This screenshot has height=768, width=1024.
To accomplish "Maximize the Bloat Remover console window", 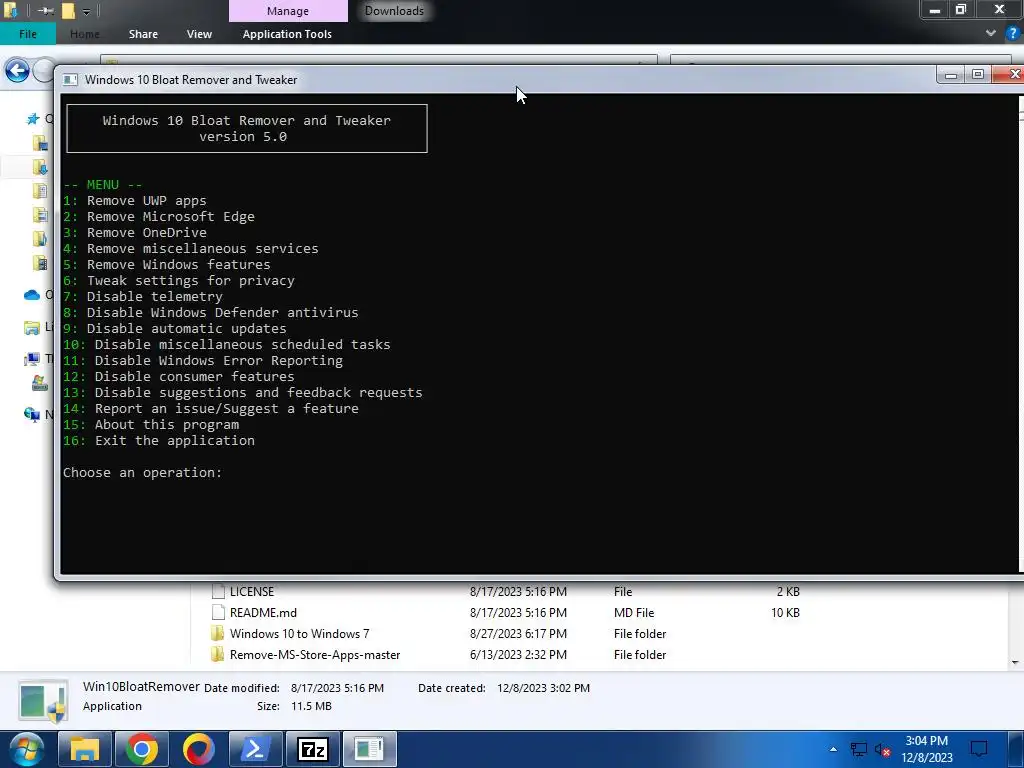I will tap(978, 74).
